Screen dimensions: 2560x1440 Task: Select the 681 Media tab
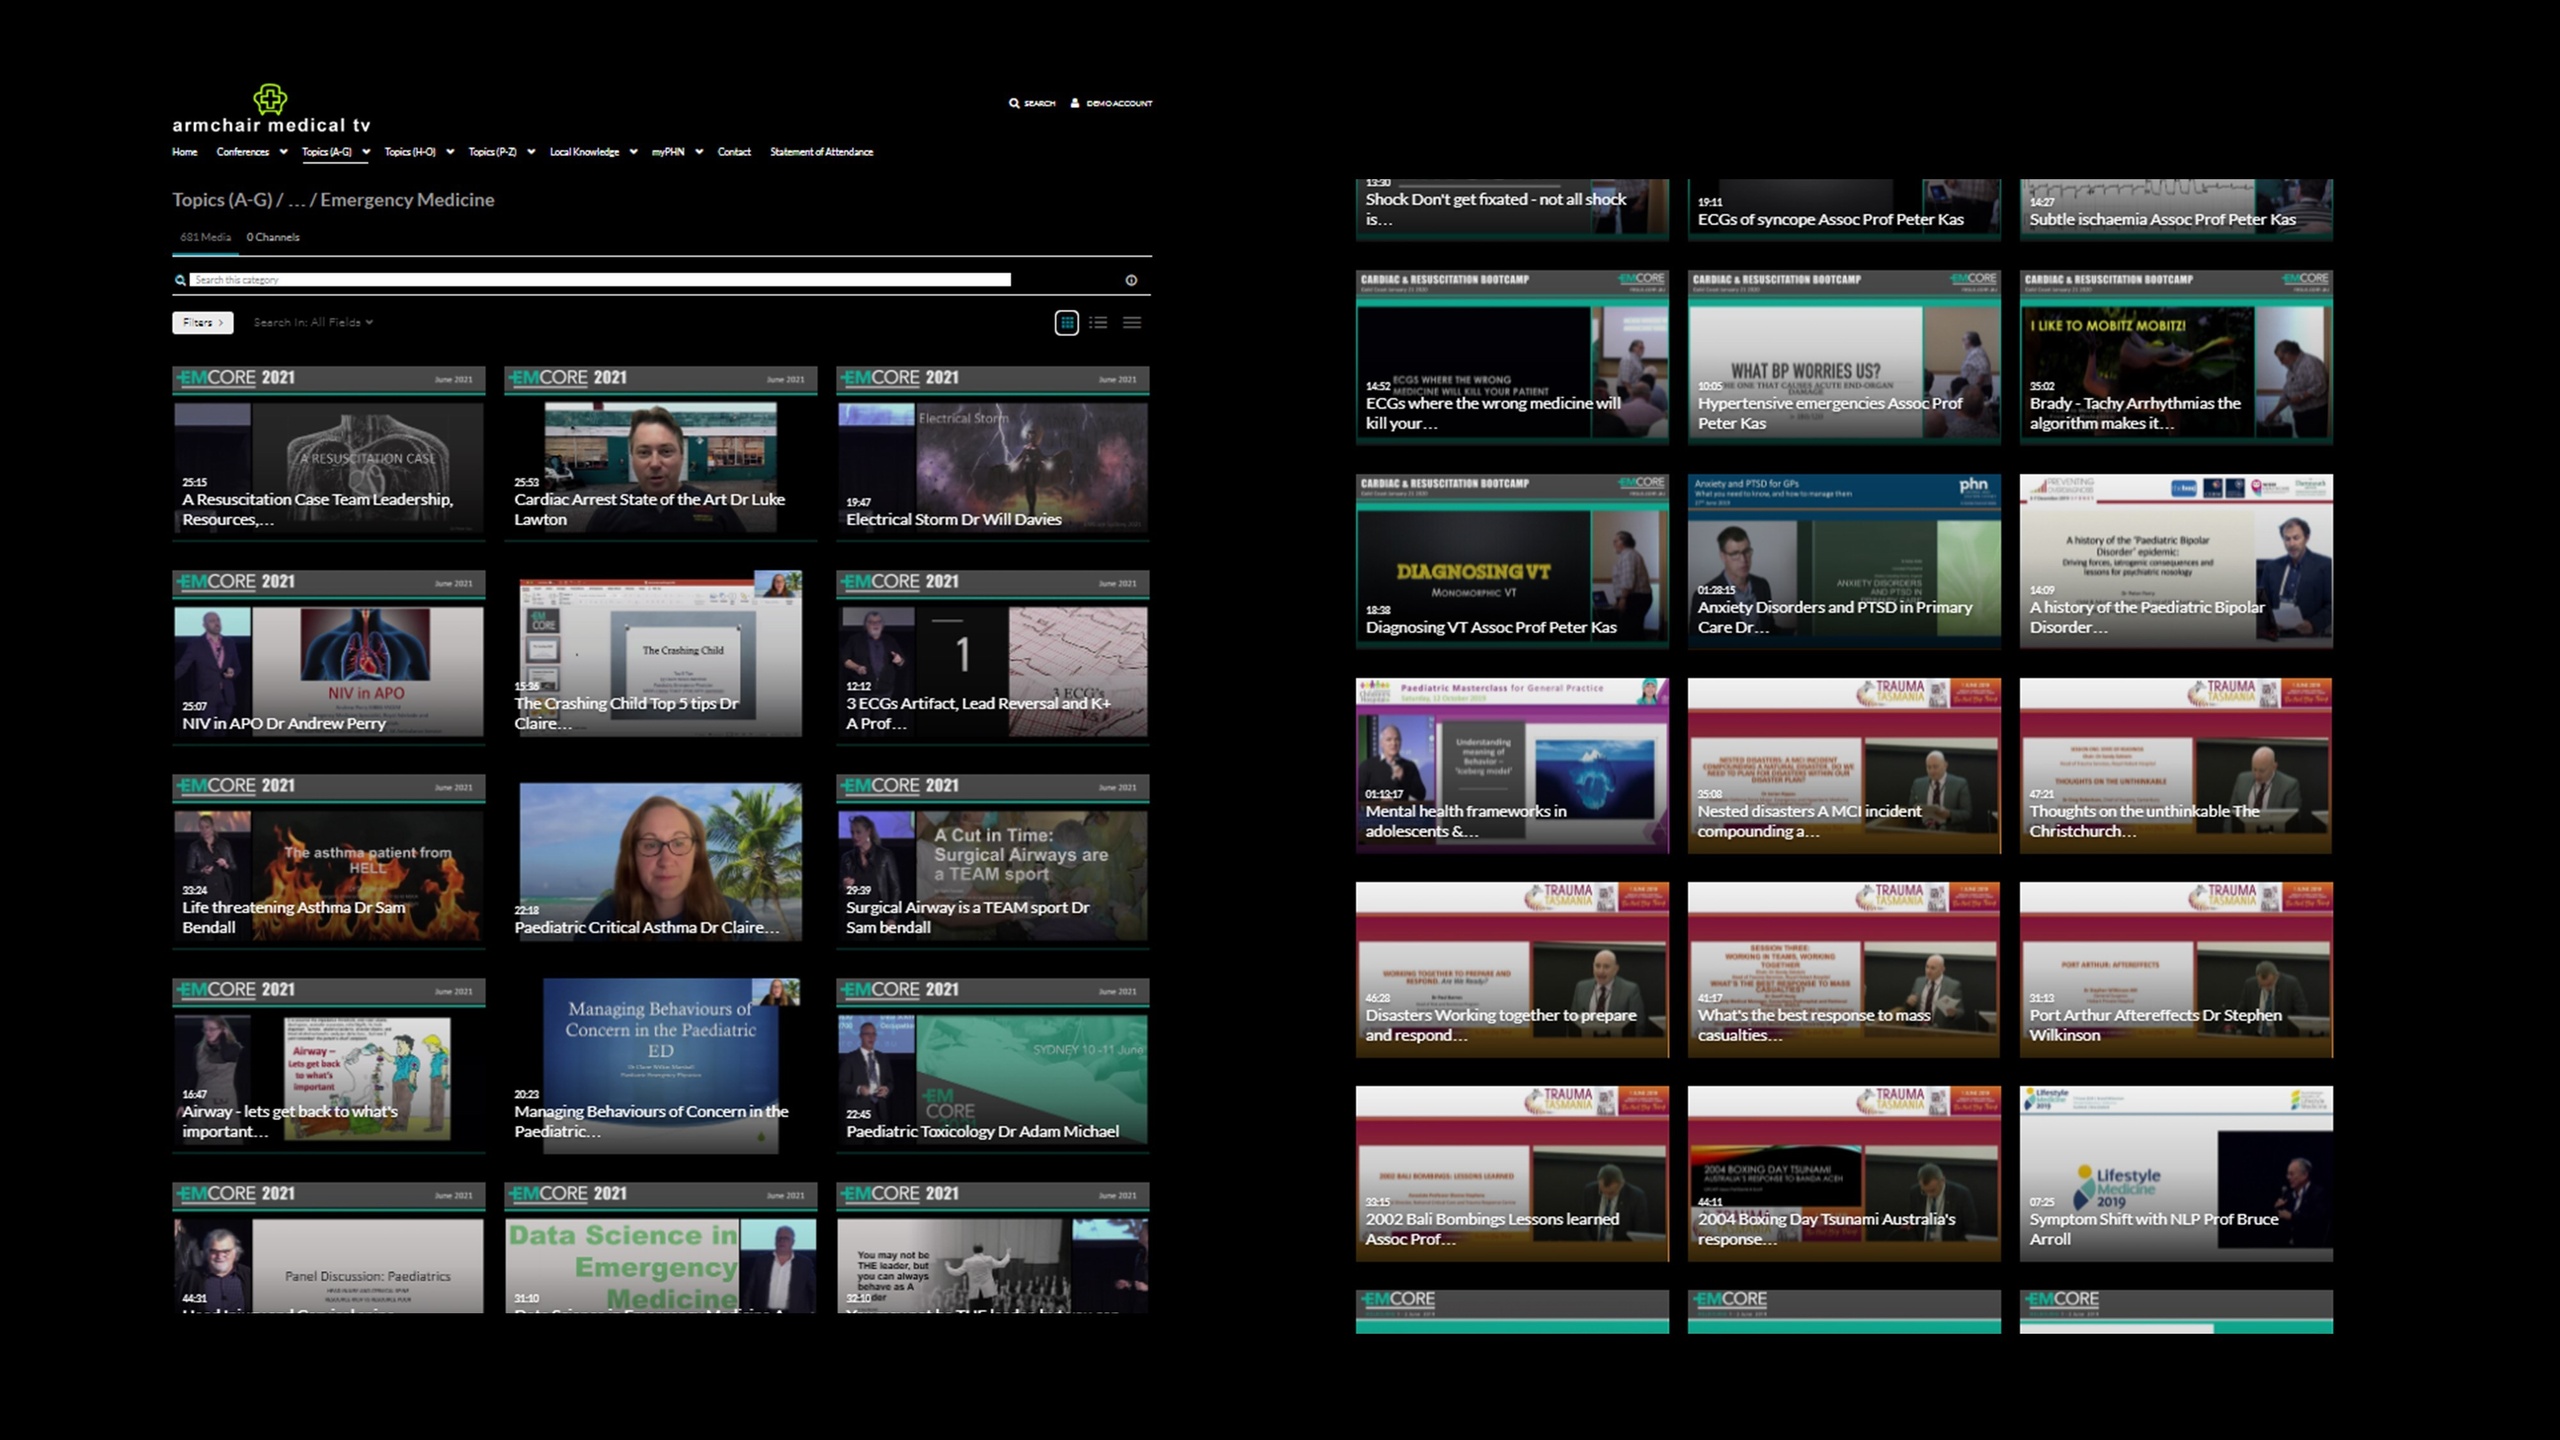point(205,238)
